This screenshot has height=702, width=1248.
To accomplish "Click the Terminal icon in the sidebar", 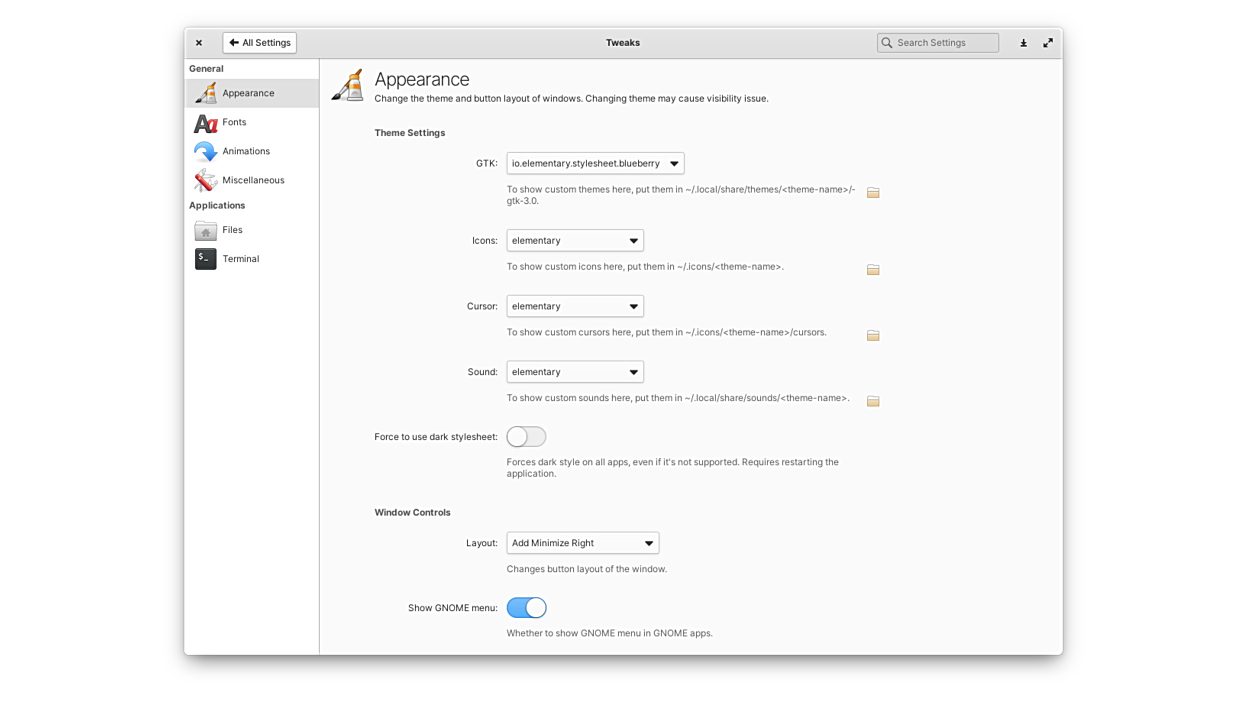I will click(x=206, y=259).
